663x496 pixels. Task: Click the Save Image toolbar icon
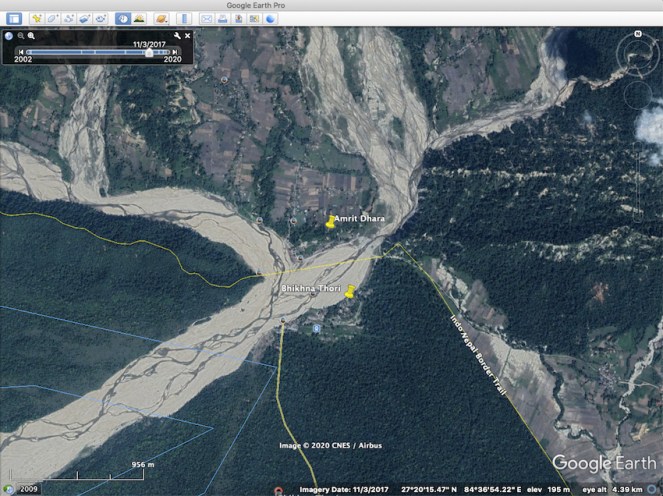click(239, 19)
